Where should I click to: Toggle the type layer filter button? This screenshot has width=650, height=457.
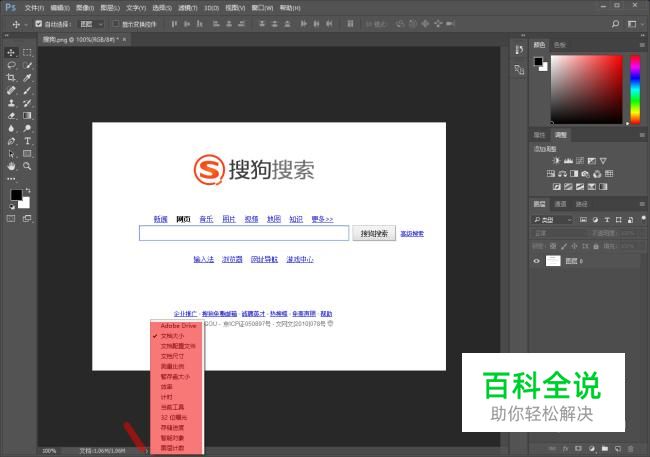click(607, 220)
